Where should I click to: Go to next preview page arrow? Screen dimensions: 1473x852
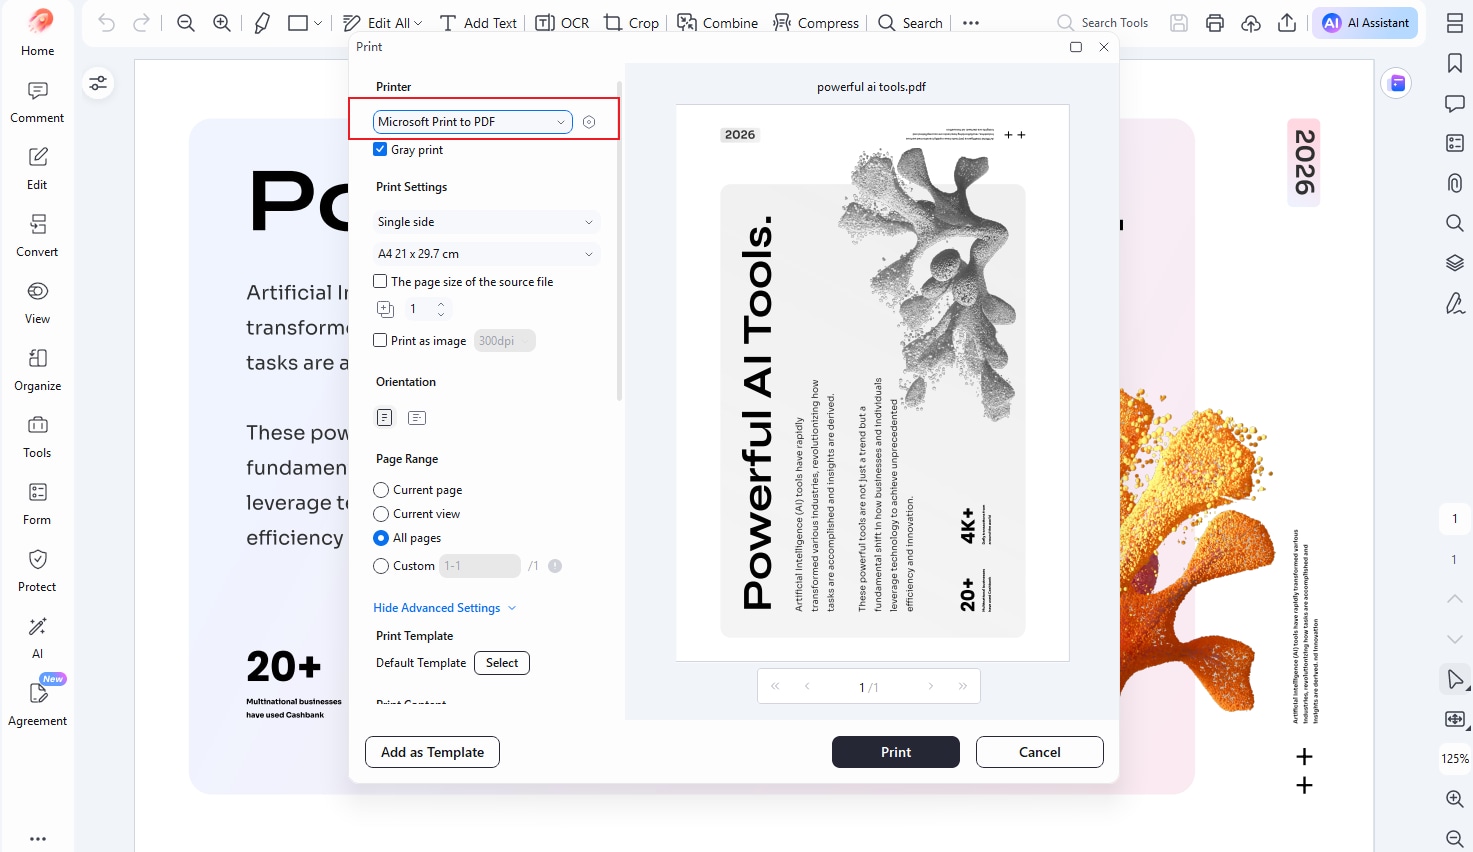[931, 686]
